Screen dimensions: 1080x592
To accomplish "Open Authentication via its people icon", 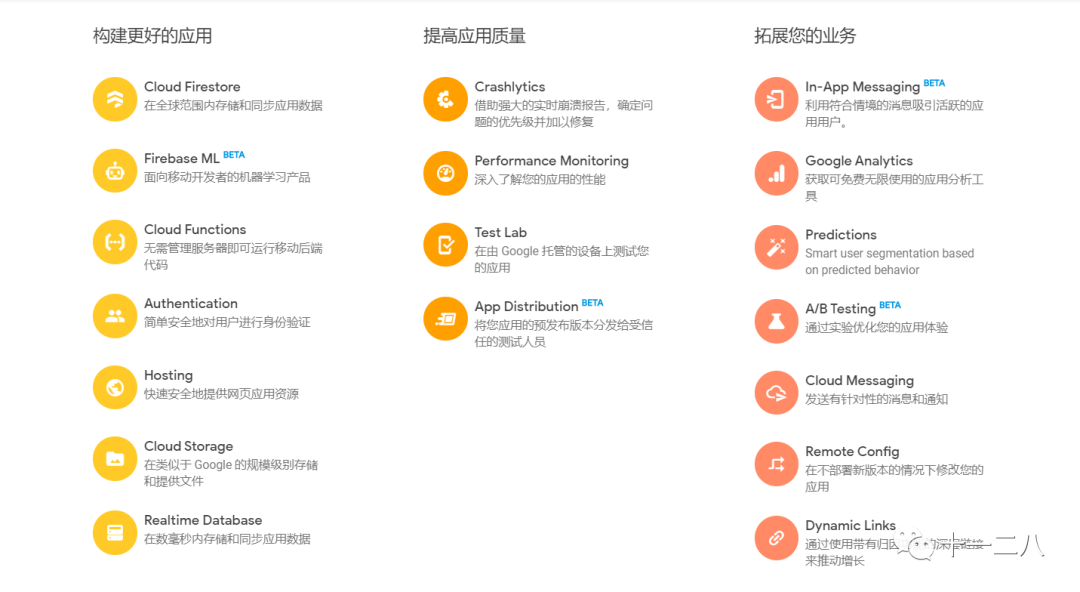I will tap(115, 315).
